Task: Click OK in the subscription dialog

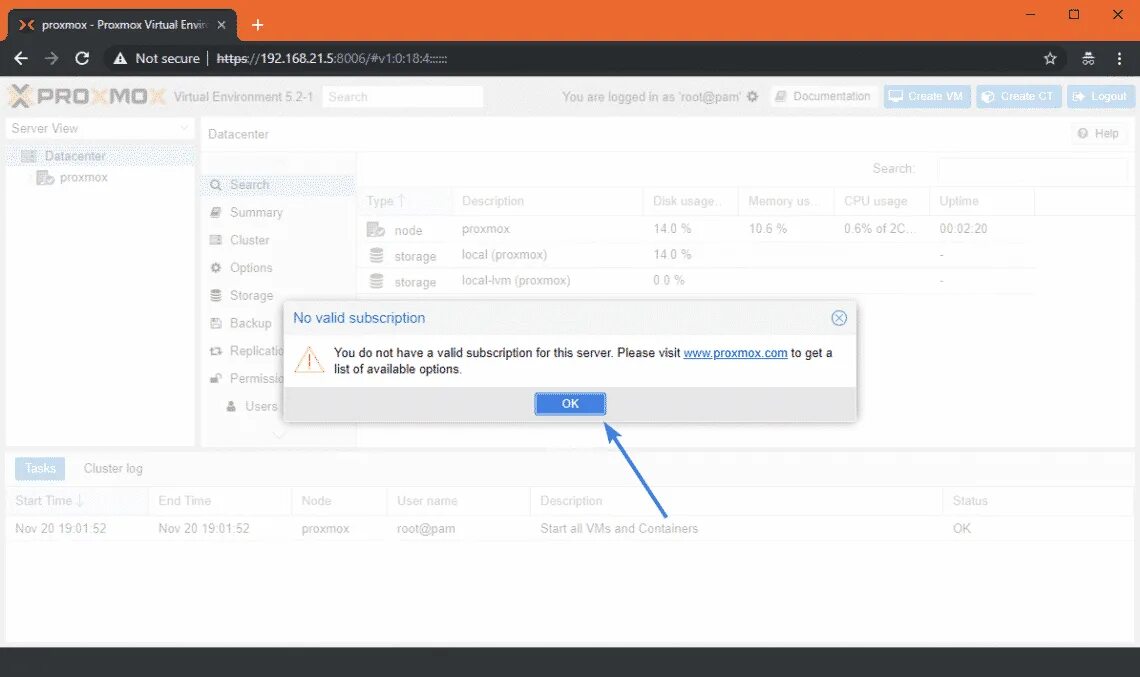Action: point(570,404)
